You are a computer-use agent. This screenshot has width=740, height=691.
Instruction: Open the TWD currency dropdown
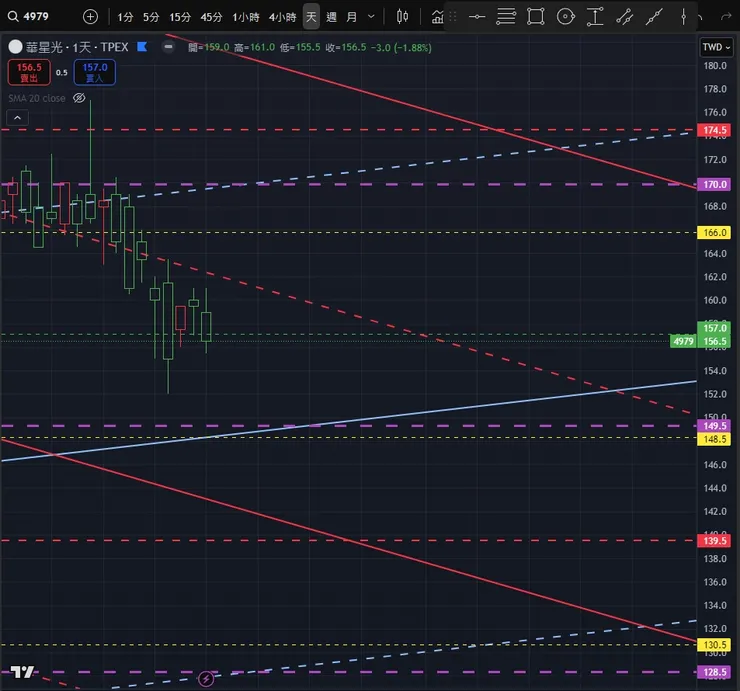click(716, 47)
